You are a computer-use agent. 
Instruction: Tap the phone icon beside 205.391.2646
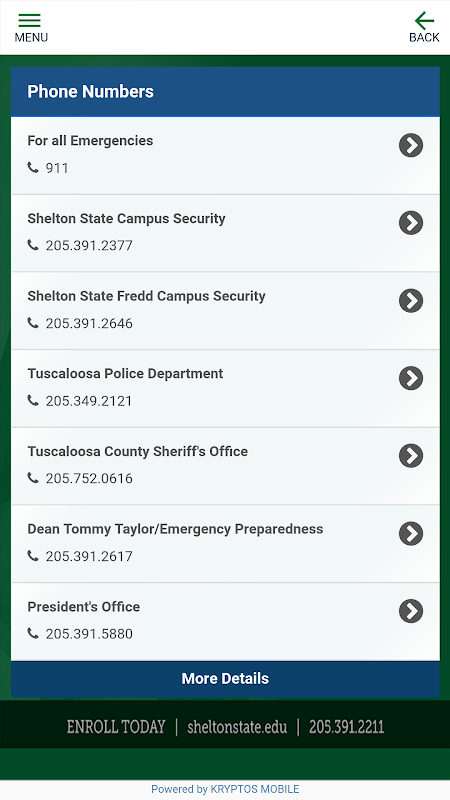(x=33, y=323)
